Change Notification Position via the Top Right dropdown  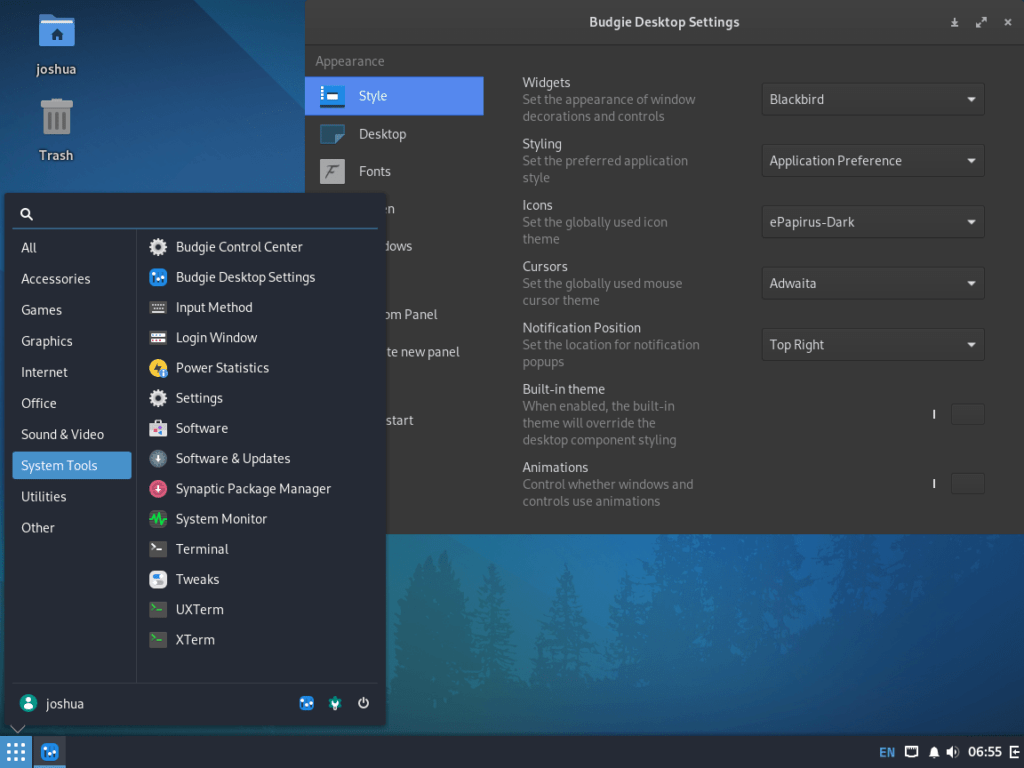pos(872,344)
